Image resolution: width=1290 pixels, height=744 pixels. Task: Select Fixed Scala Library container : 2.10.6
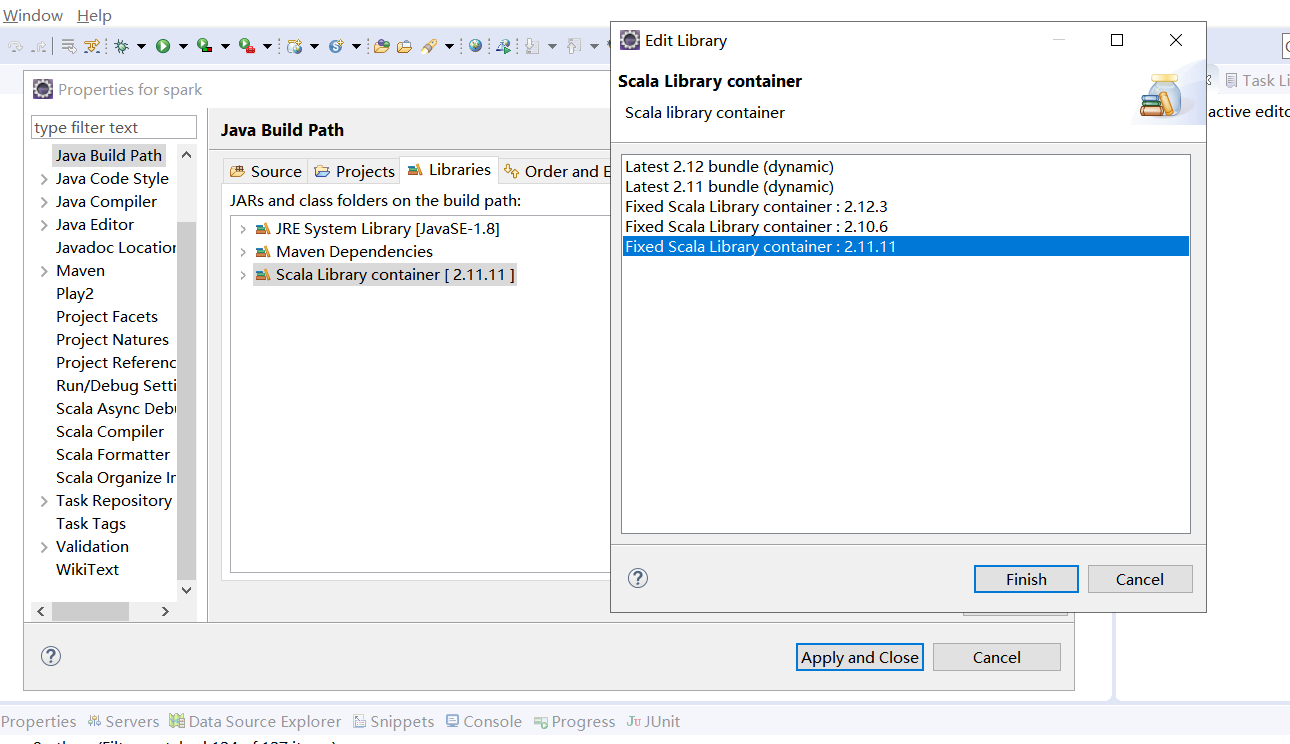click(906, 227)
